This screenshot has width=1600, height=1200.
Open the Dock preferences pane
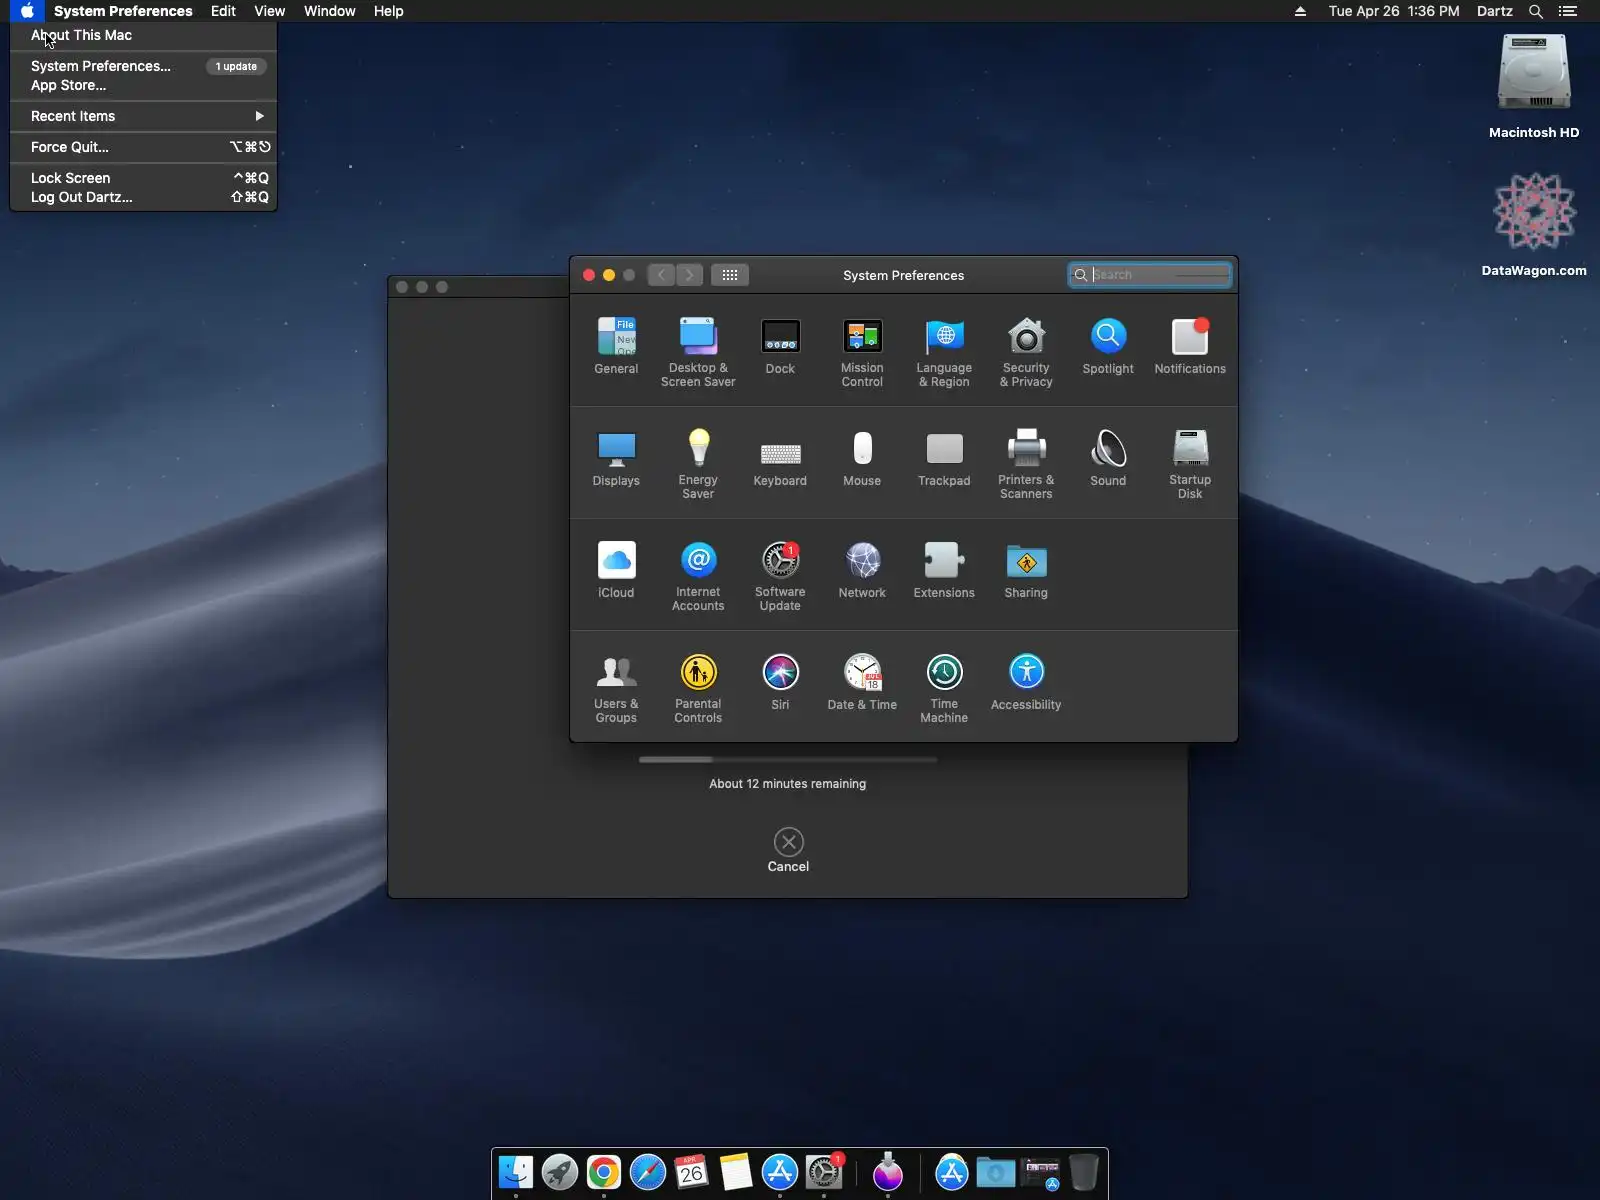click(x=780, y=346)
